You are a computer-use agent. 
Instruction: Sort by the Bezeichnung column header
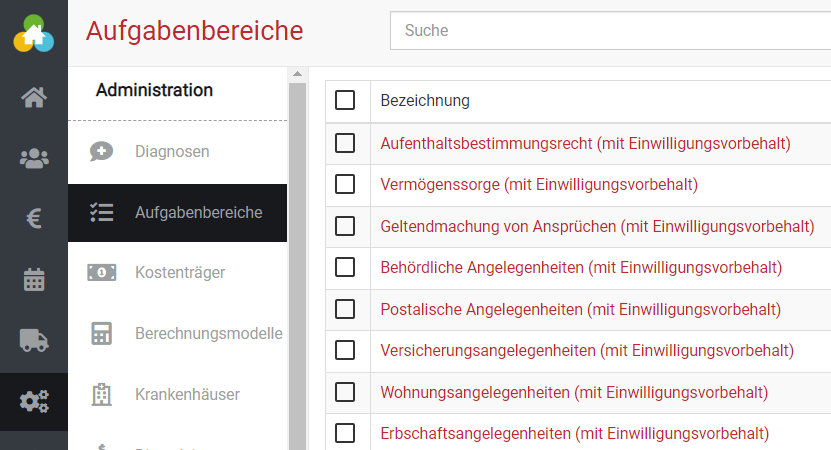click(425, 101)
